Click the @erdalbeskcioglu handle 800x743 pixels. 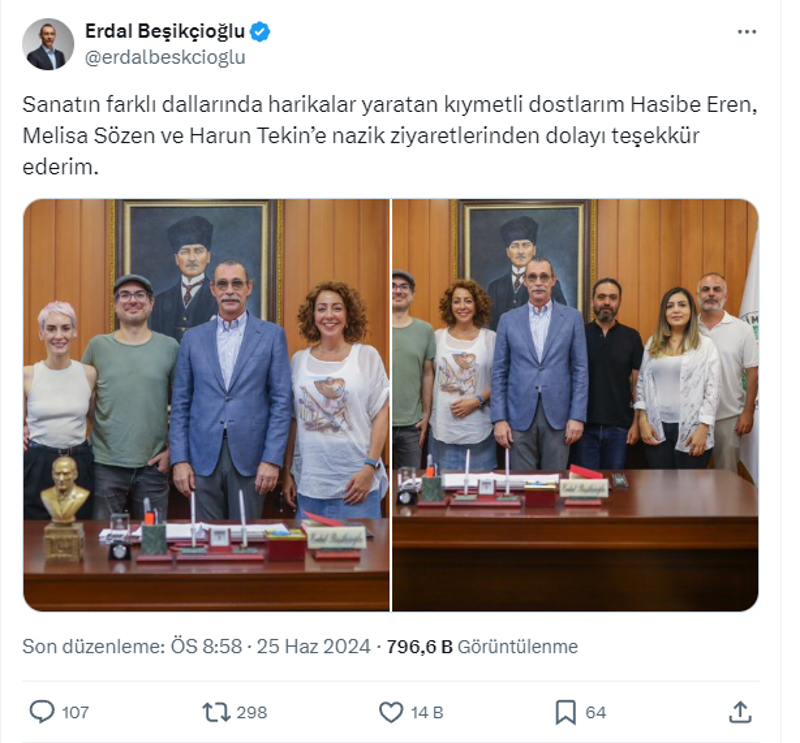(165, 57)
